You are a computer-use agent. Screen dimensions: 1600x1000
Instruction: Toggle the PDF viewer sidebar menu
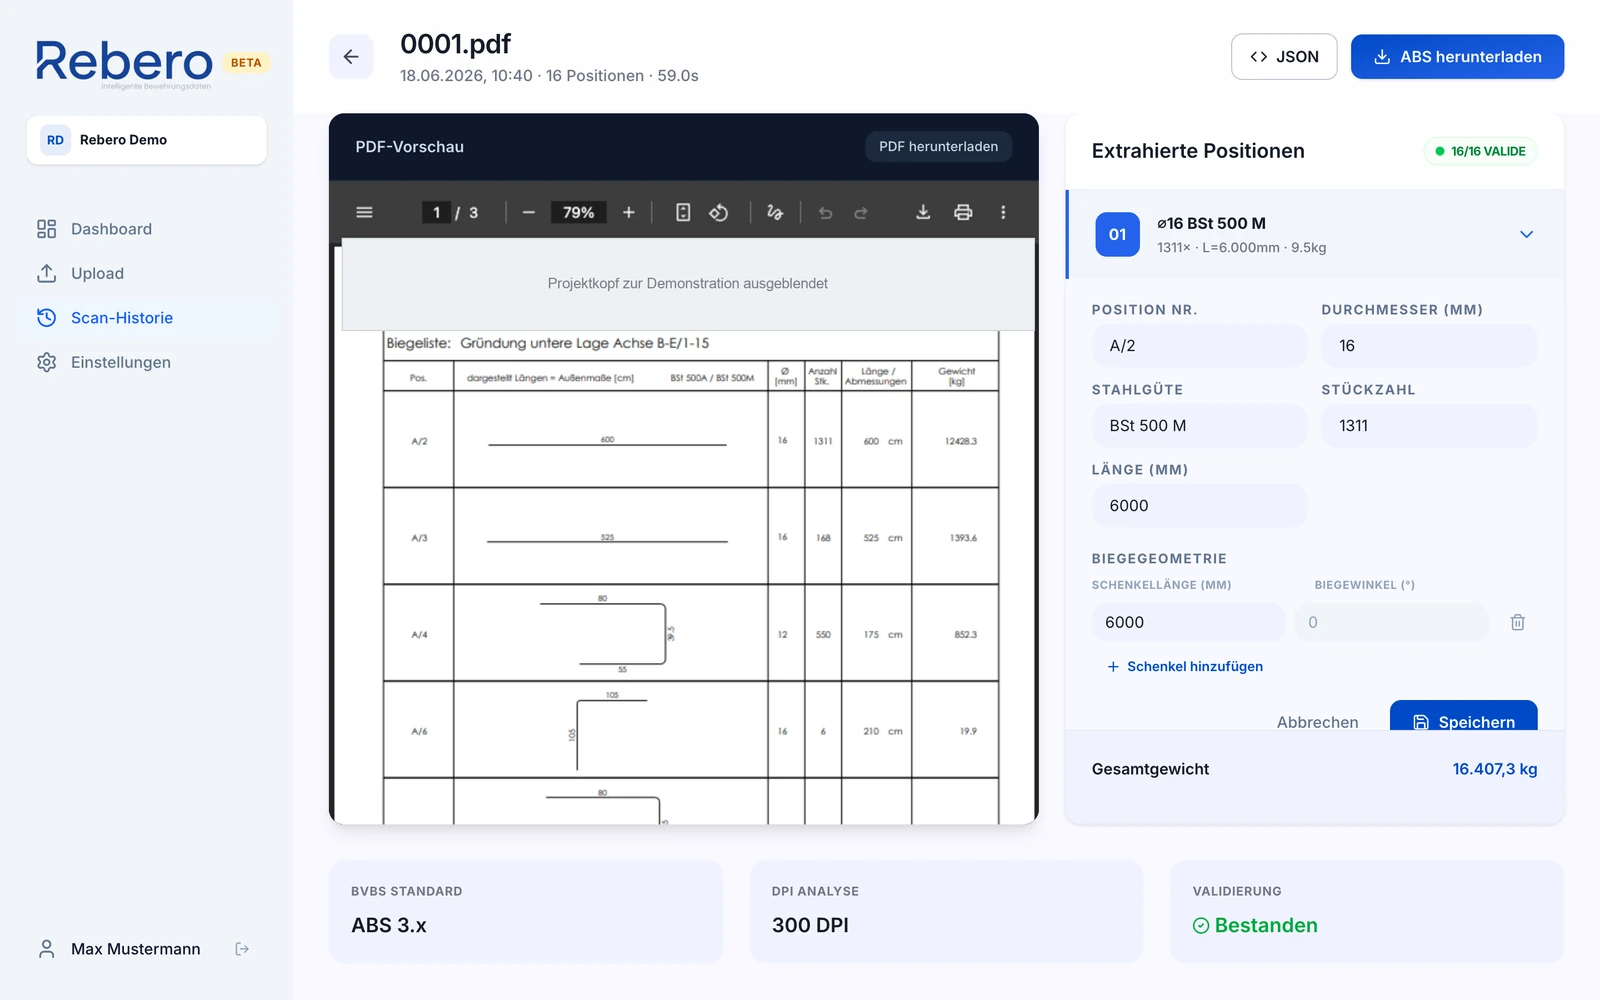[x=364, y=212]
